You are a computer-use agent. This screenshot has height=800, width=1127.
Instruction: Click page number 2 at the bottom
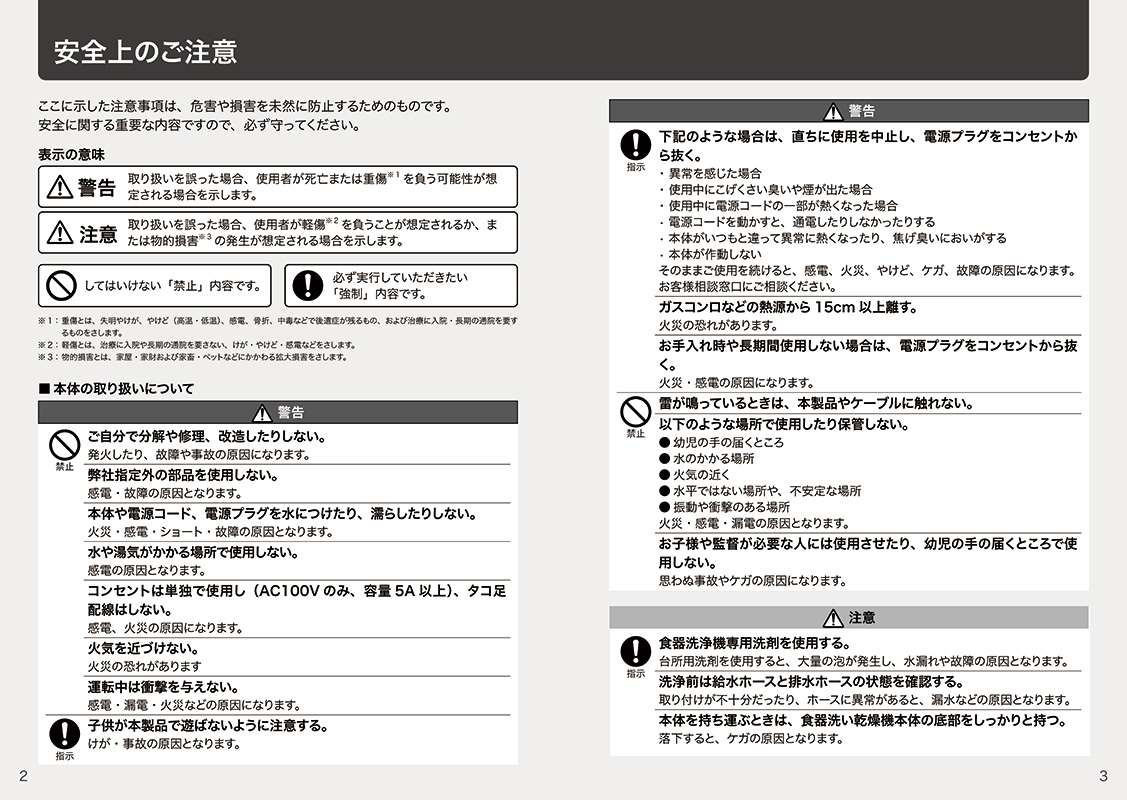point(24,776)
